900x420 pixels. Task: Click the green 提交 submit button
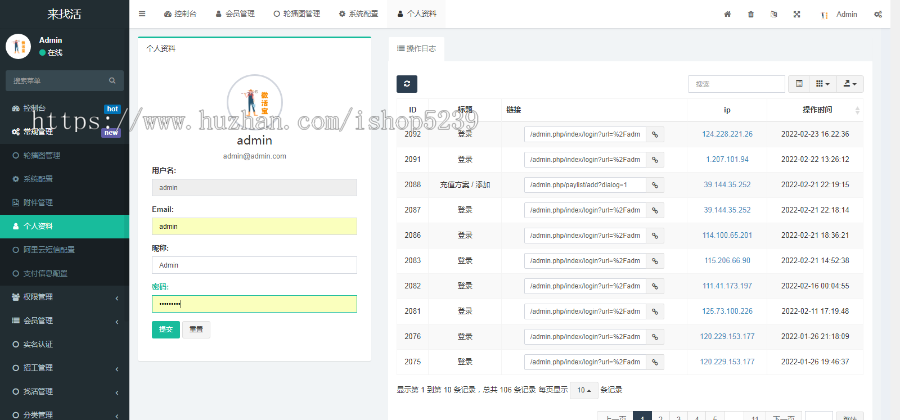(165, 329)
